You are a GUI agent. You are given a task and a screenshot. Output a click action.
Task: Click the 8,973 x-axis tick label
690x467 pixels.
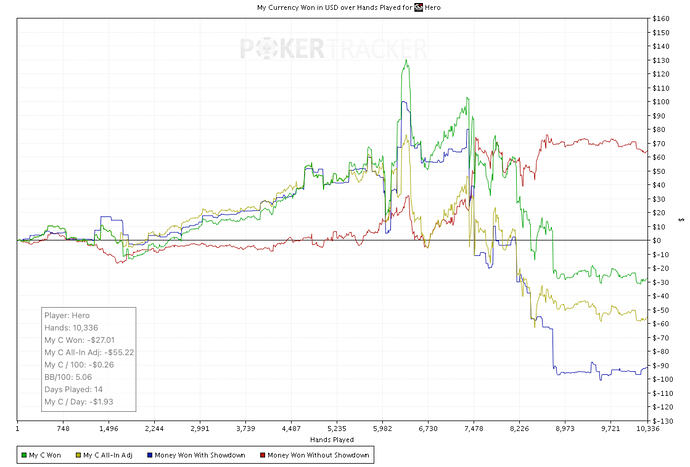(x=565, y=429)
